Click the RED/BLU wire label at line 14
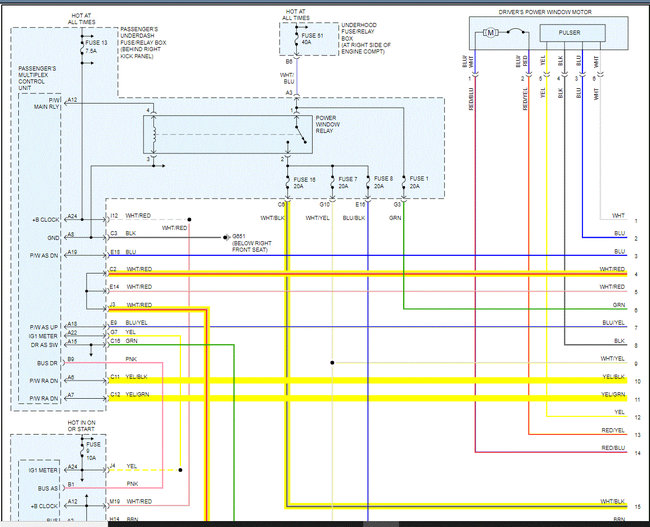The height and width of the screenshot is (527, 650). [x=613, y=448]
